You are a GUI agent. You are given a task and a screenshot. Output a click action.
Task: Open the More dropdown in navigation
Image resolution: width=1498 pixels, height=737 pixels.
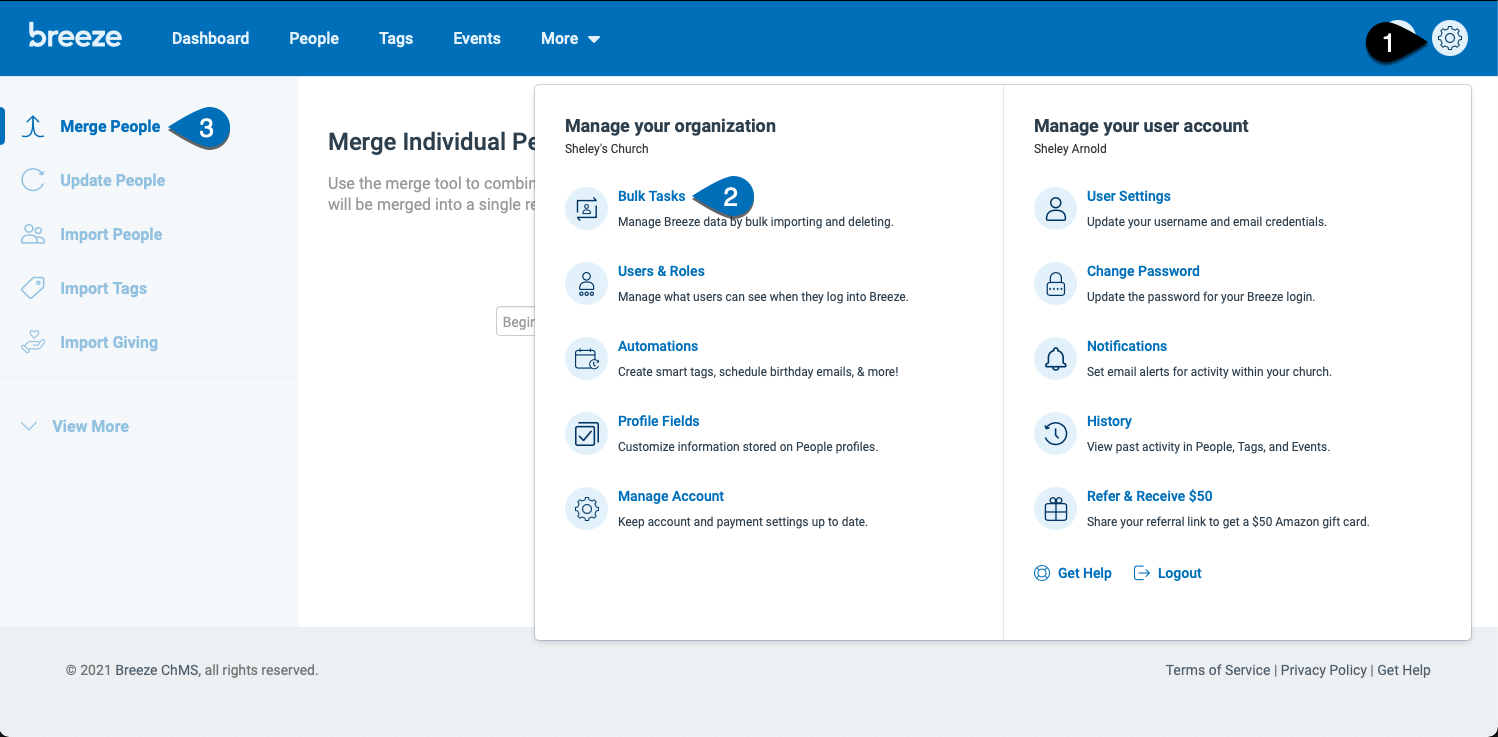click(x=570, y=38)
